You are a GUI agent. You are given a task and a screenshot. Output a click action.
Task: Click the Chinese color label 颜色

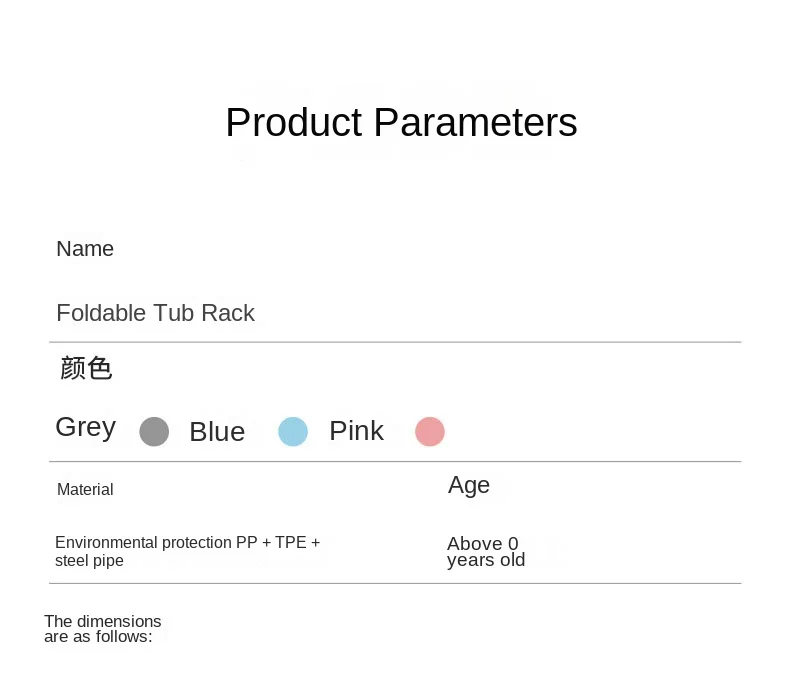click(x=86, y=368)
